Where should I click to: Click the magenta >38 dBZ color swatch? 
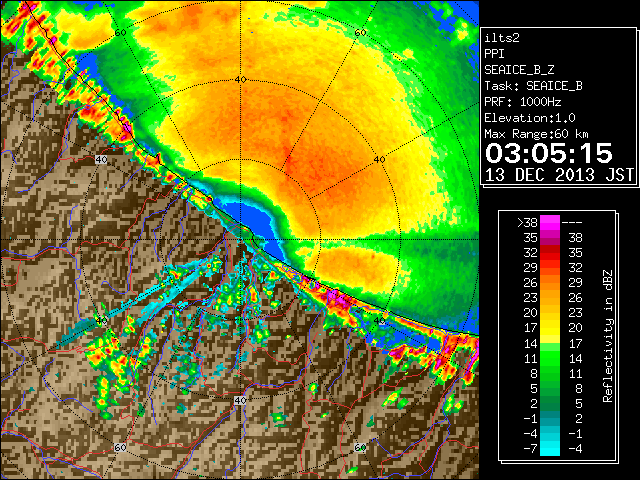(549, 222)
